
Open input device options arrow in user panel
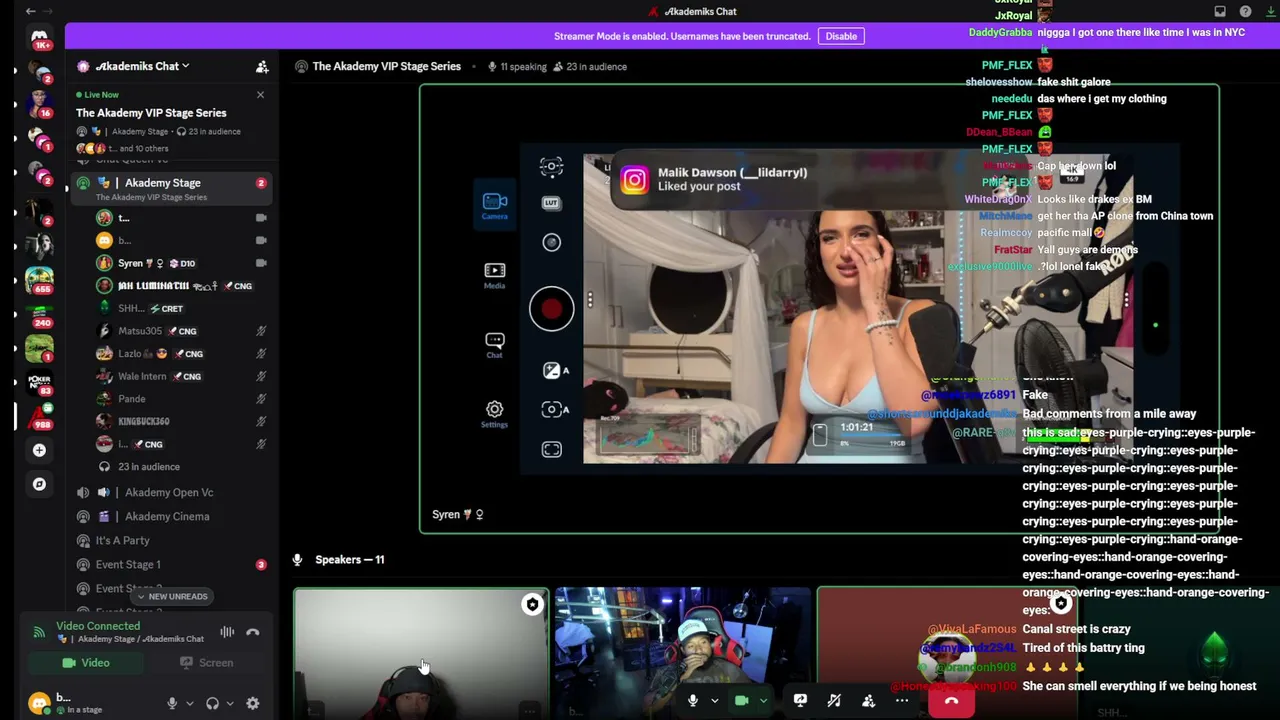[189, 704]
